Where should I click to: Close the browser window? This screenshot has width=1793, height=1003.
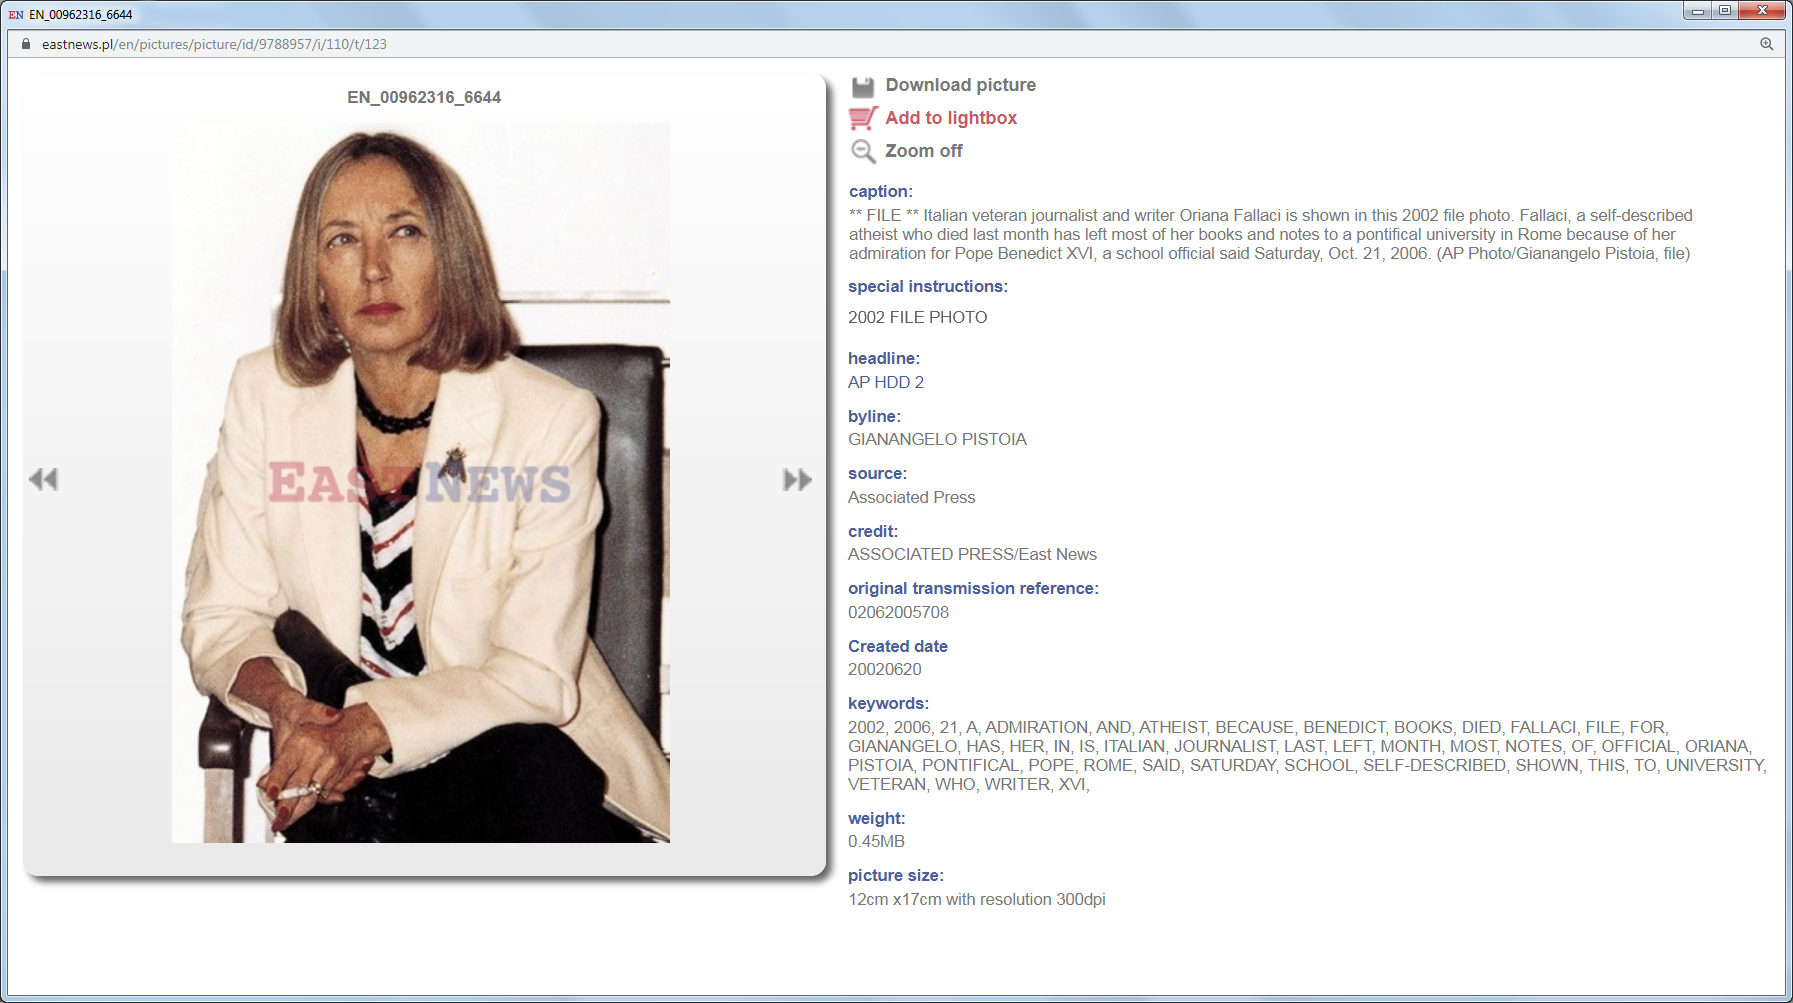(1762, 11)
